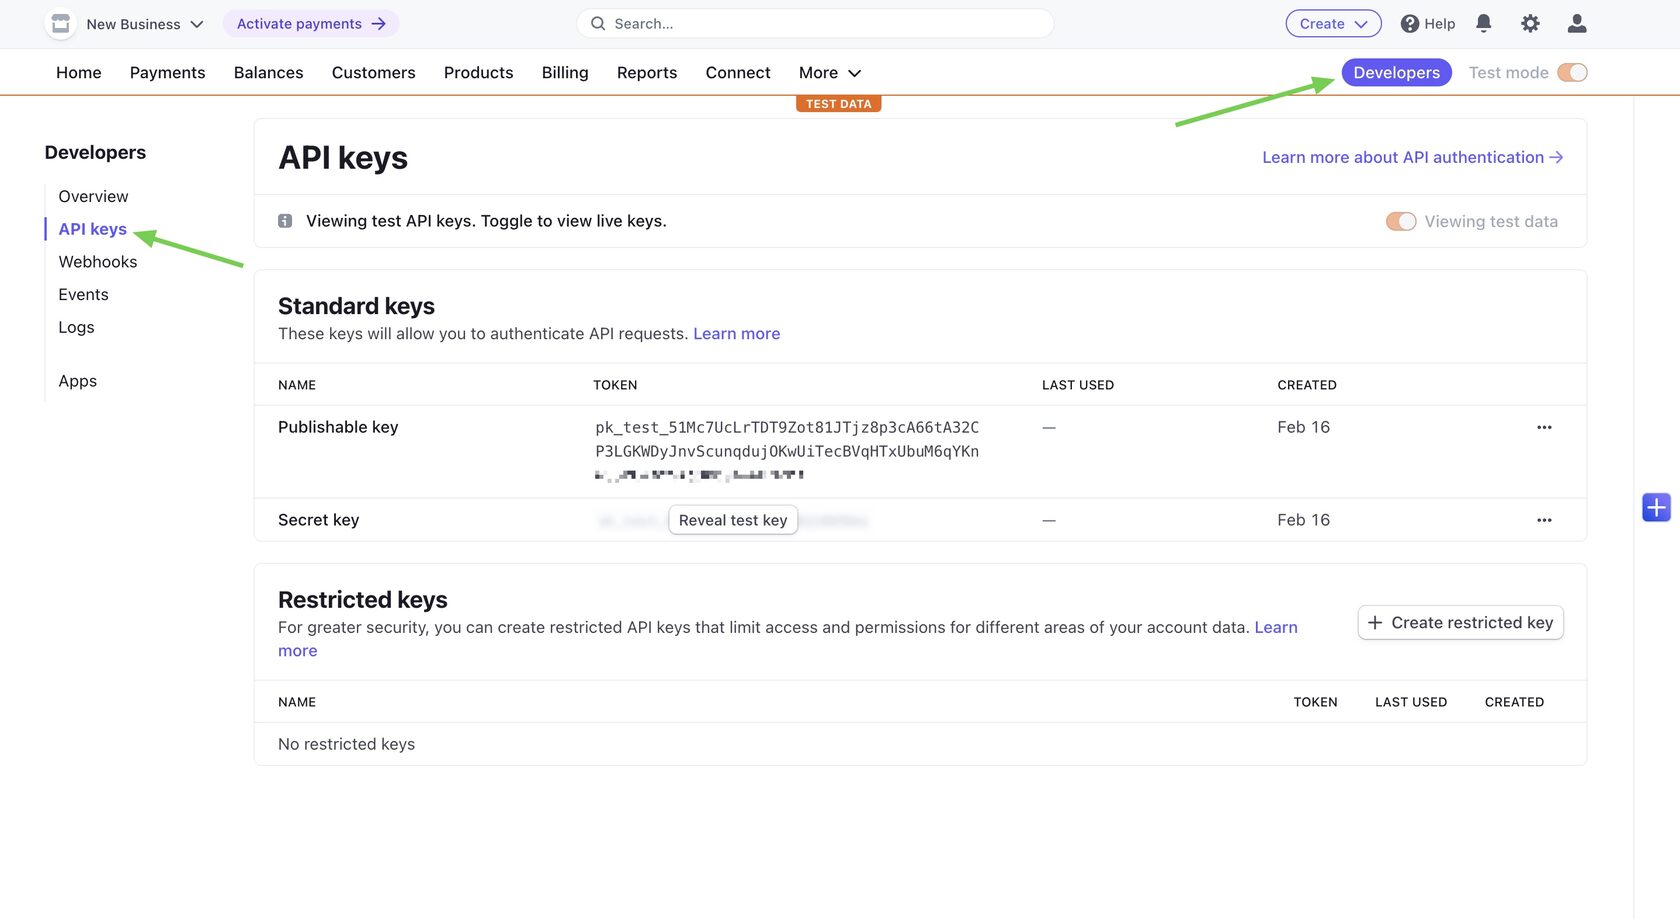Open the Secret key row options menu

point(1544,520)
